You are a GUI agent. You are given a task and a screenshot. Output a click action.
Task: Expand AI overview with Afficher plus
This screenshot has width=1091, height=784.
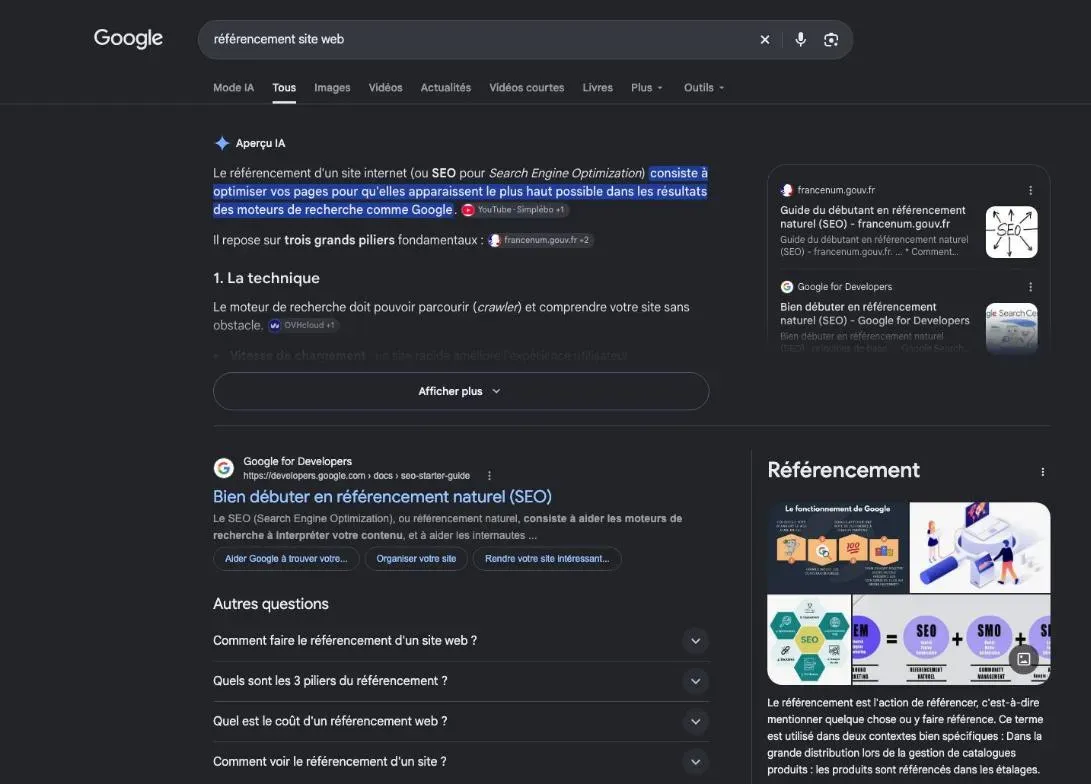pyautogui.click(x=461, y=391)
